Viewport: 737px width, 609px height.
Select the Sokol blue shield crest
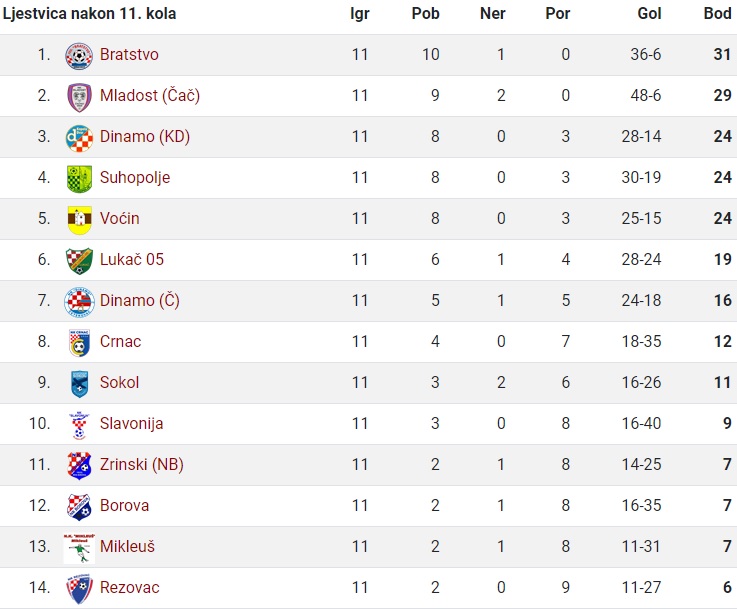79,384
